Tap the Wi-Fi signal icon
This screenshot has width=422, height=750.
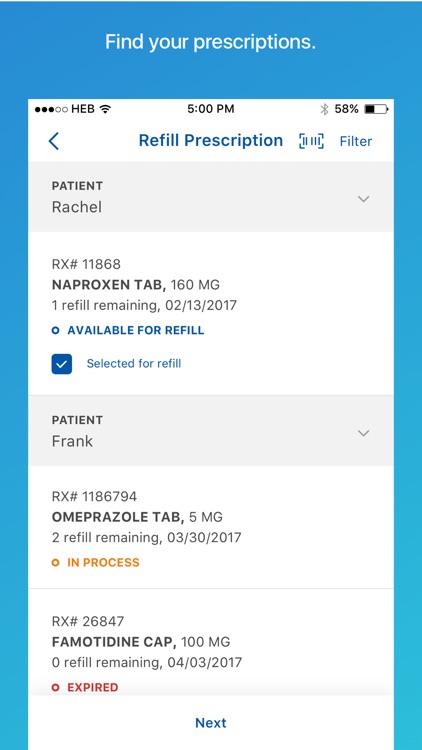pyautogui.click(x=105, y=110)
